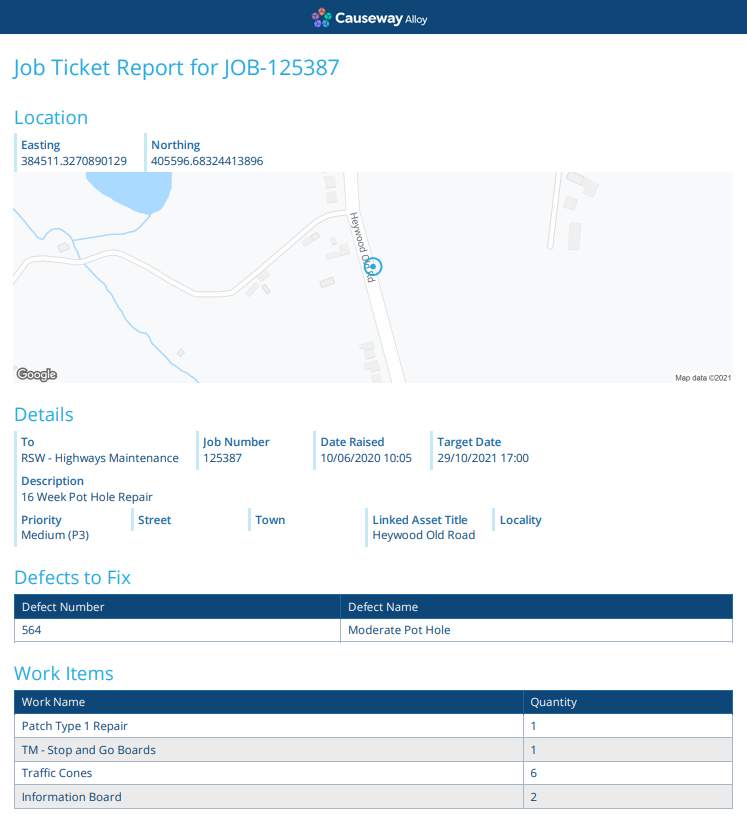Click the blue location marker on map
The height and width of the screenshot is (819, 747).
click(373, 266)
